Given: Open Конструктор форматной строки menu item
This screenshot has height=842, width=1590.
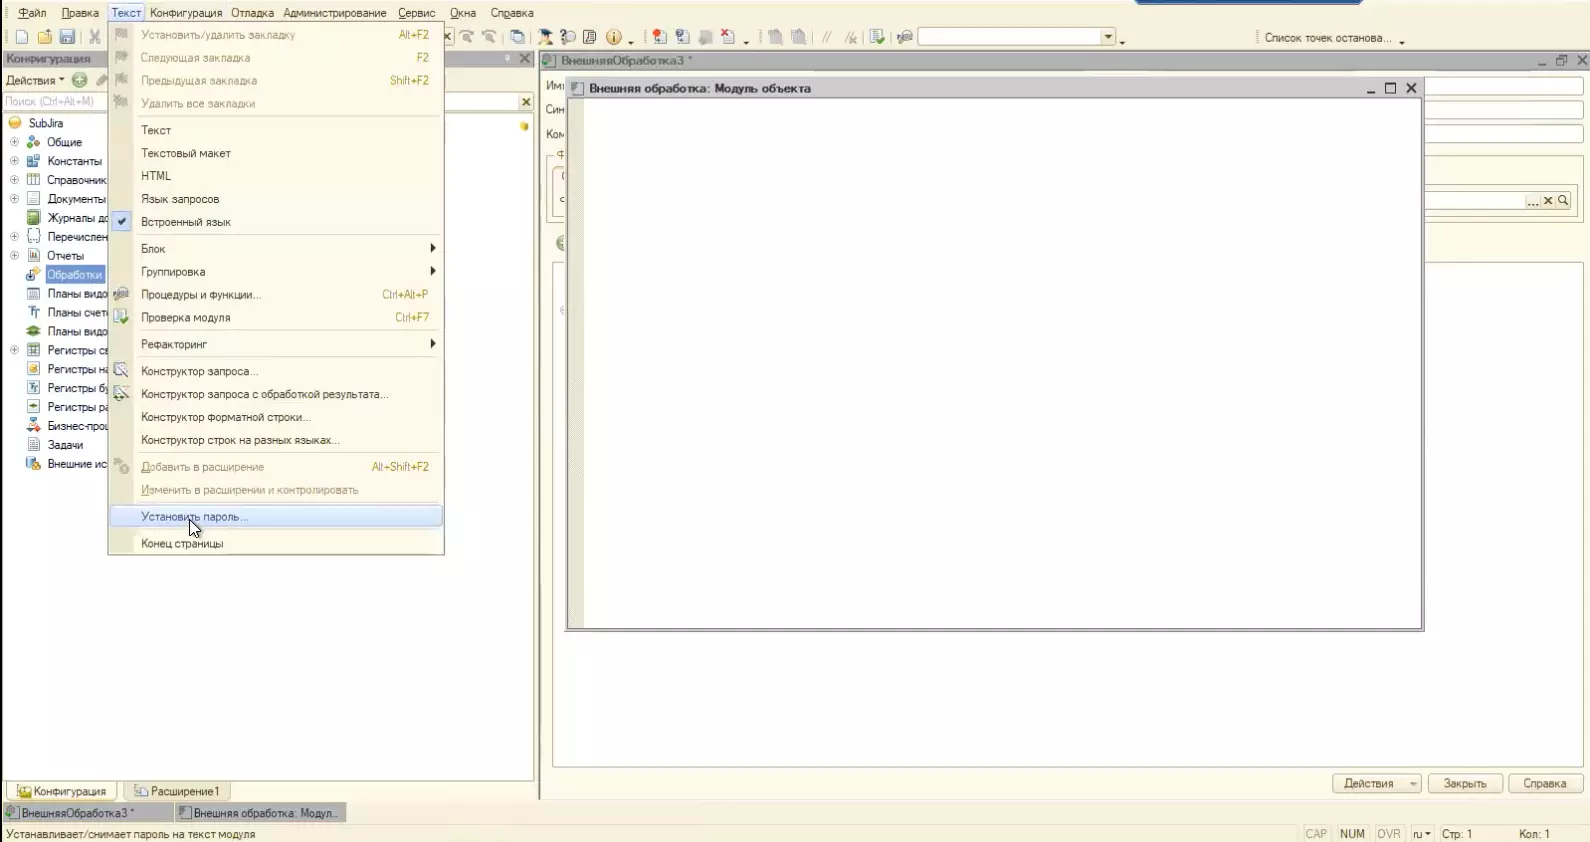Looking at the screenshot, I should coord(276,417).
